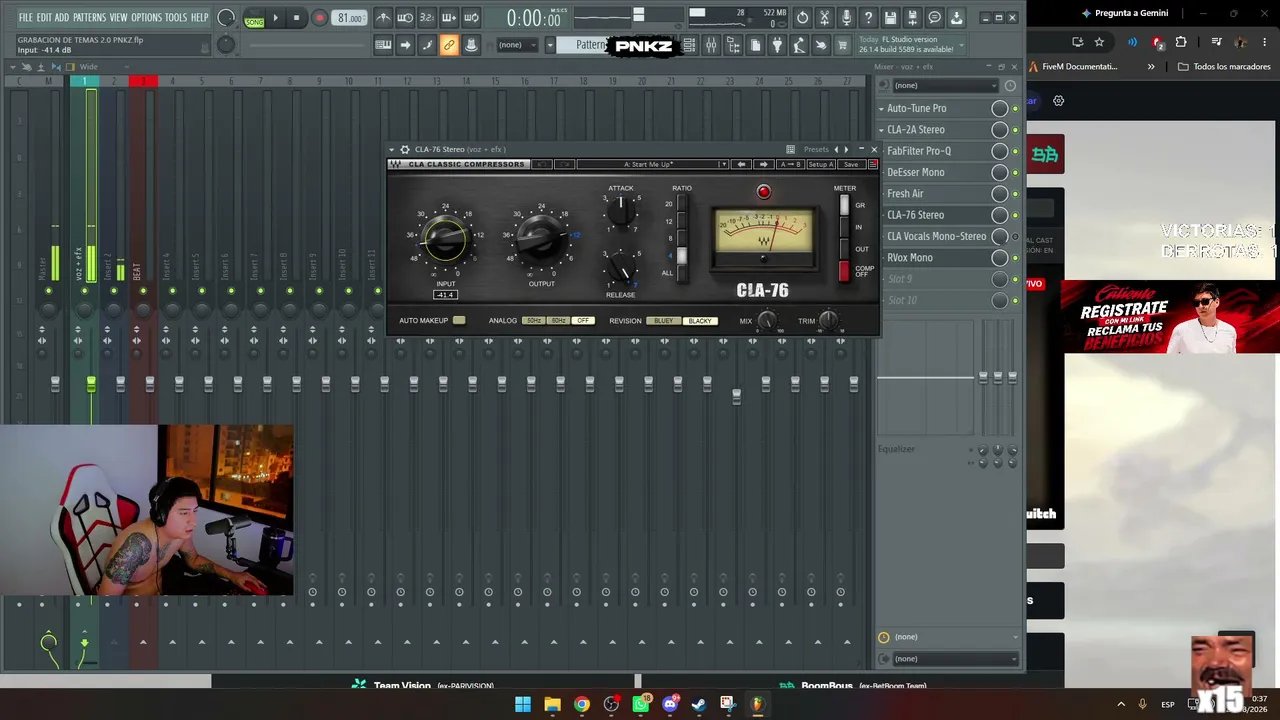
Task: Click the MIX knob
Action: click(x=766, y=320)
